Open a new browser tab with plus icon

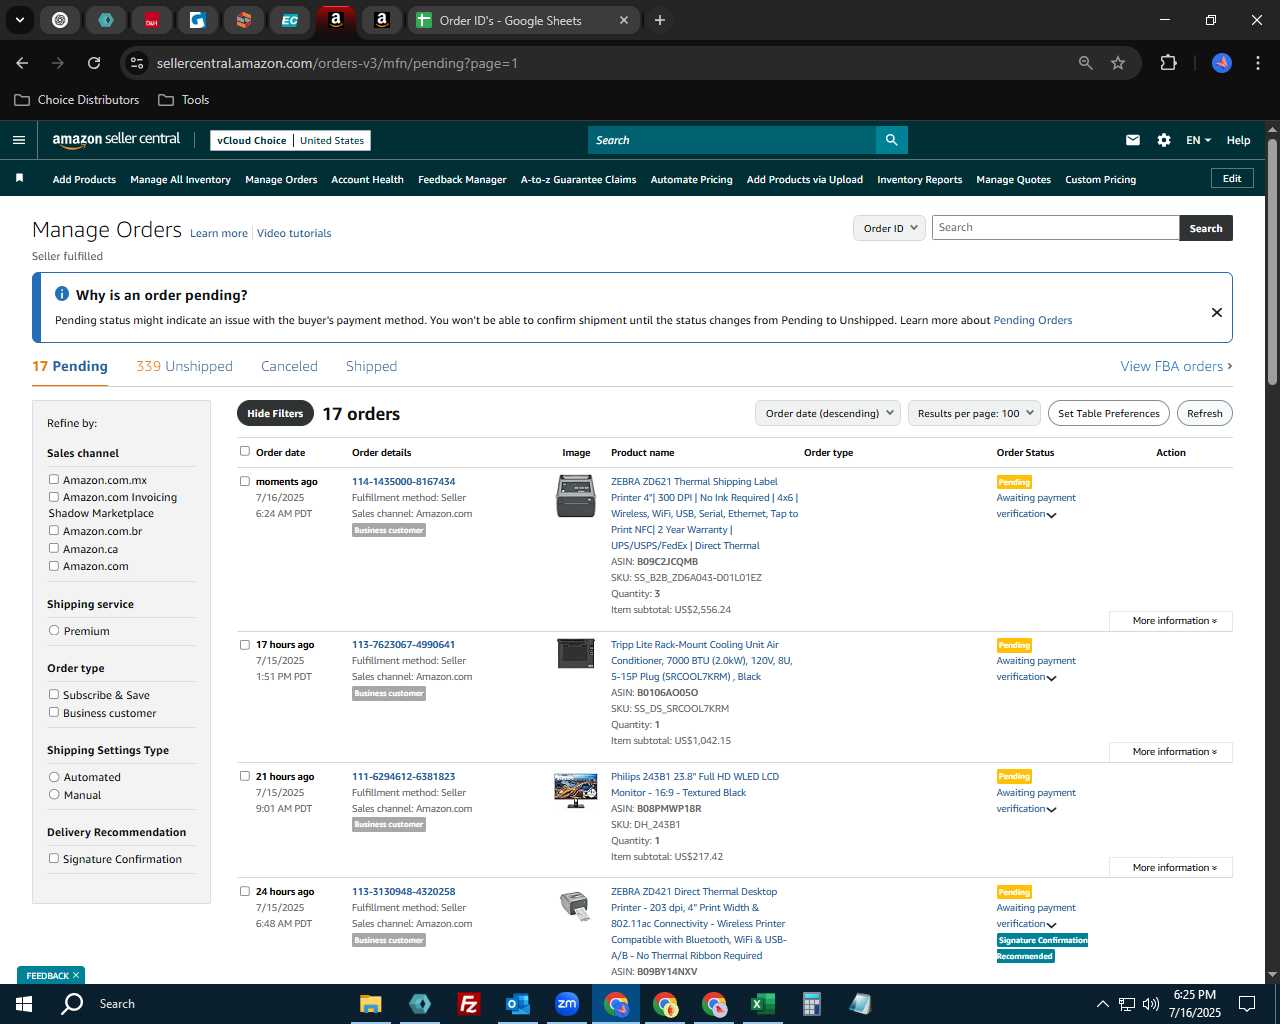tap(660, 20)
